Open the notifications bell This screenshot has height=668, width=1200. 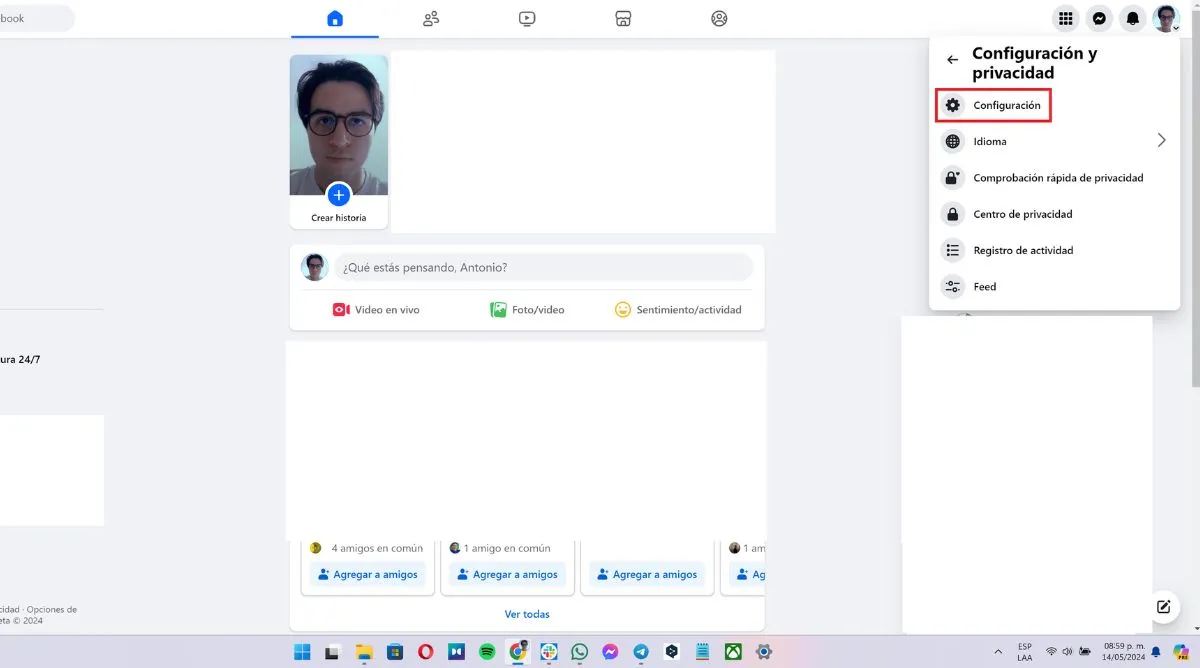pyautogui.click(x=1132, y=18)
